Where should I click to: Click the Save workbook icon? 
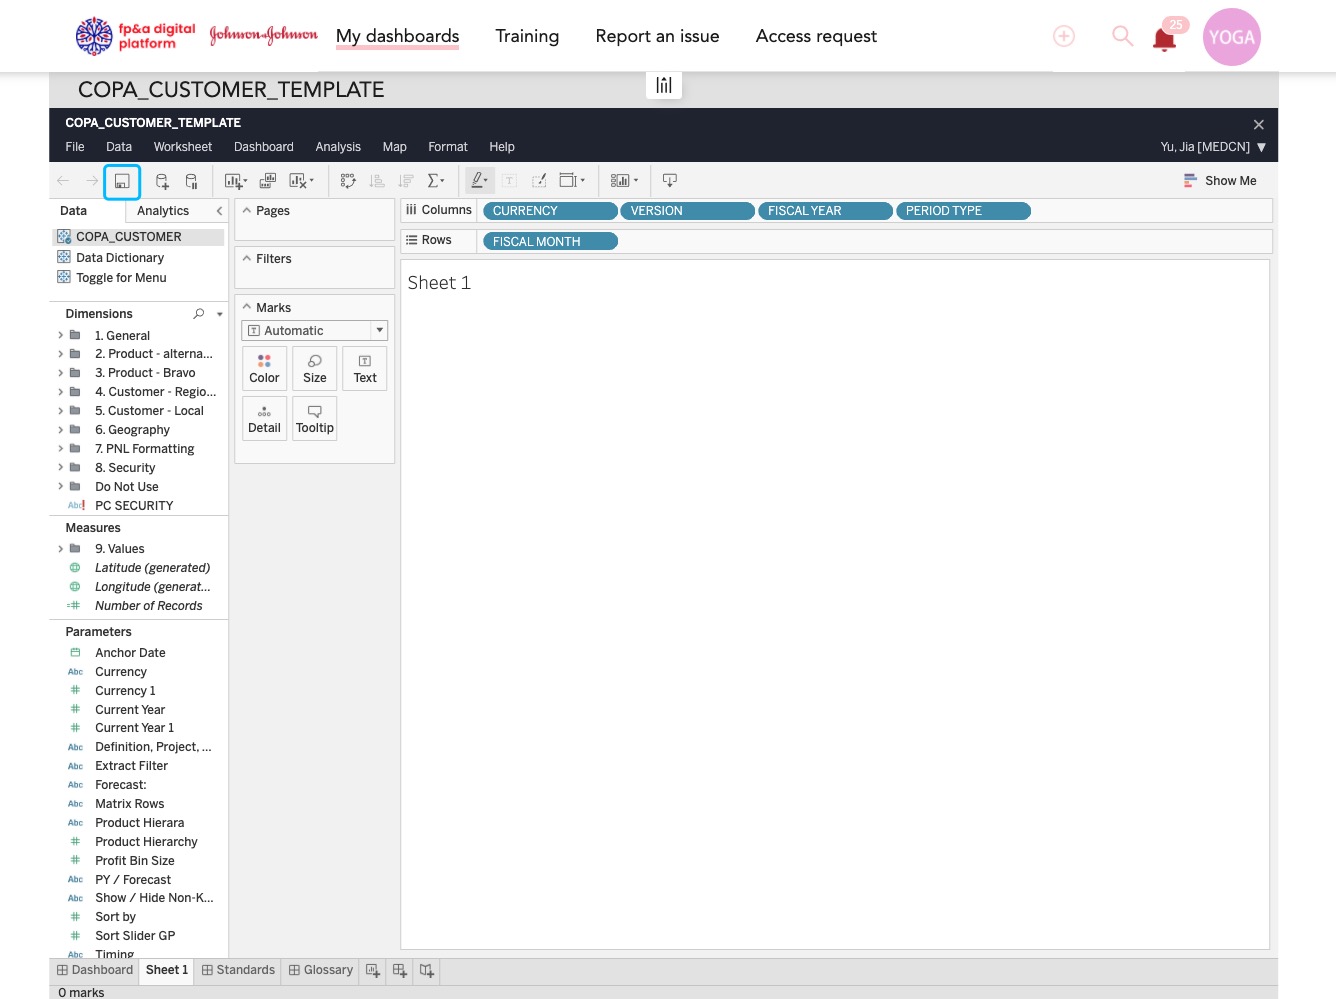point(122,181)
